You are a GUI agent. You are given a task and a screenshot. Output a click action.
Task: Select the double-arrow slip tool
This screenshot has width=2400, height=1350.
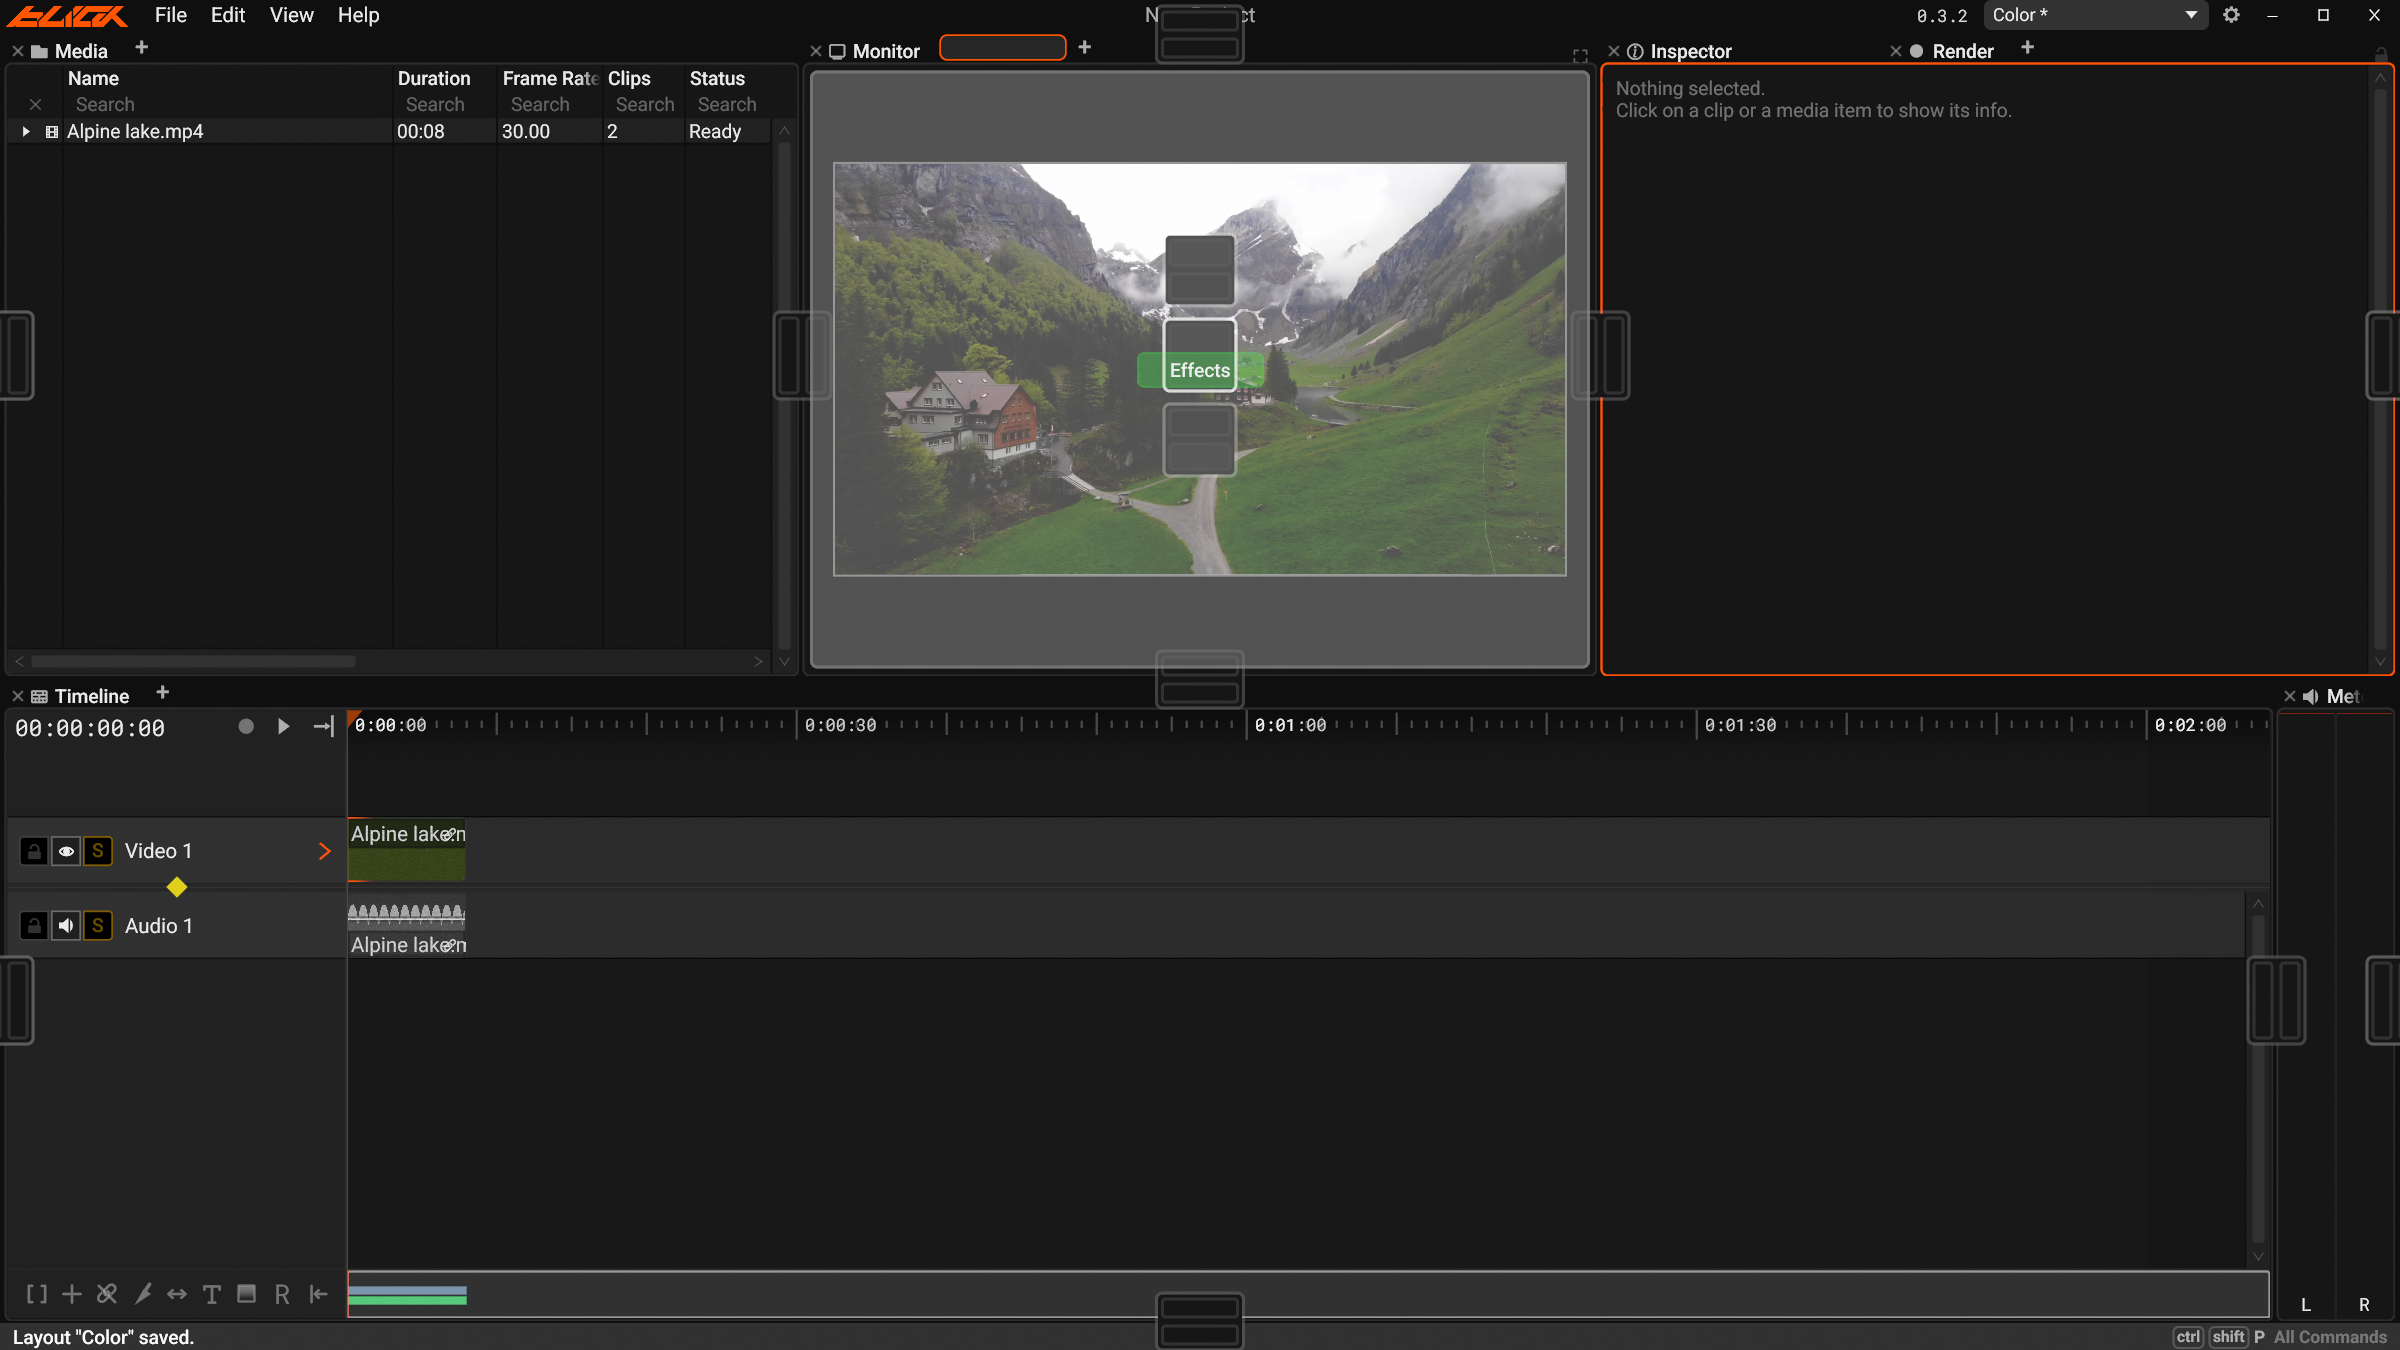pos(177,1294)
